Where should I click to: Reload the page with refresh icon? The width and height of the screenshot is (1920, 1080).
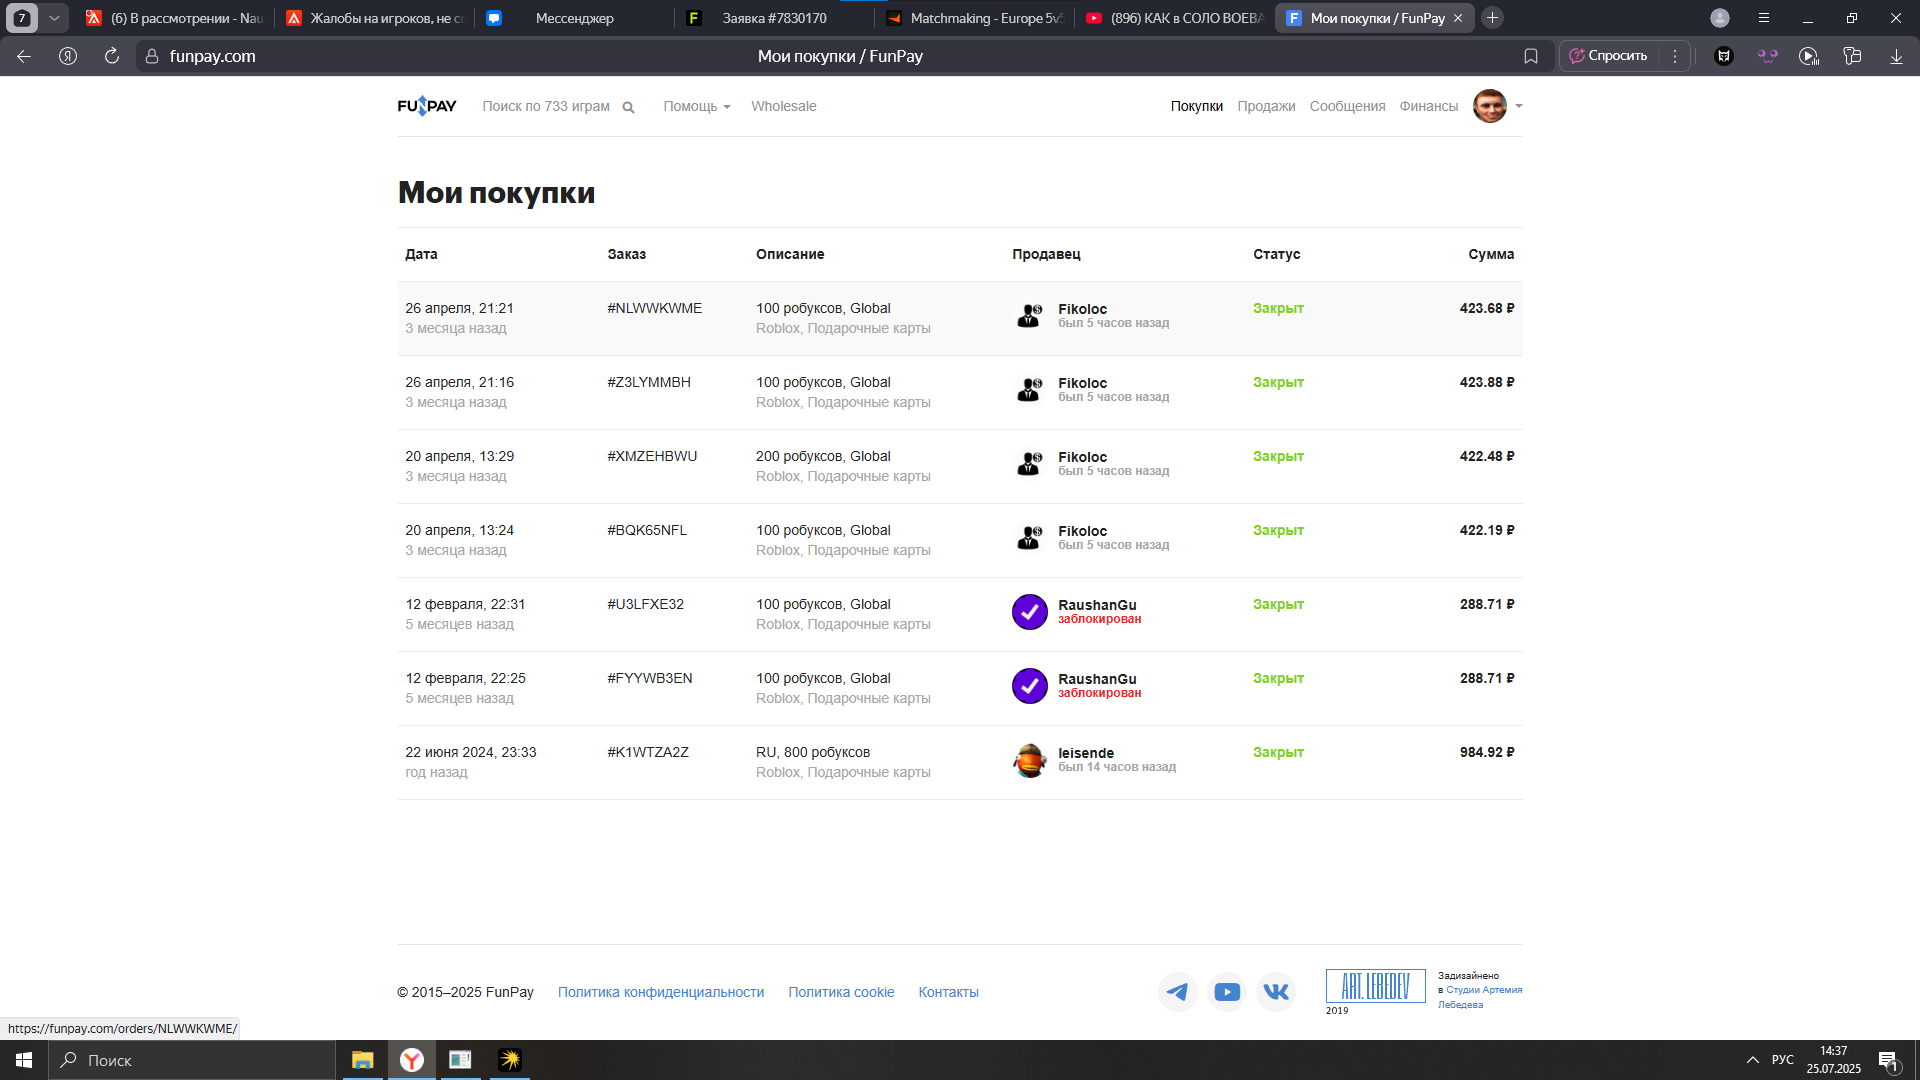[x=112, y=56]
